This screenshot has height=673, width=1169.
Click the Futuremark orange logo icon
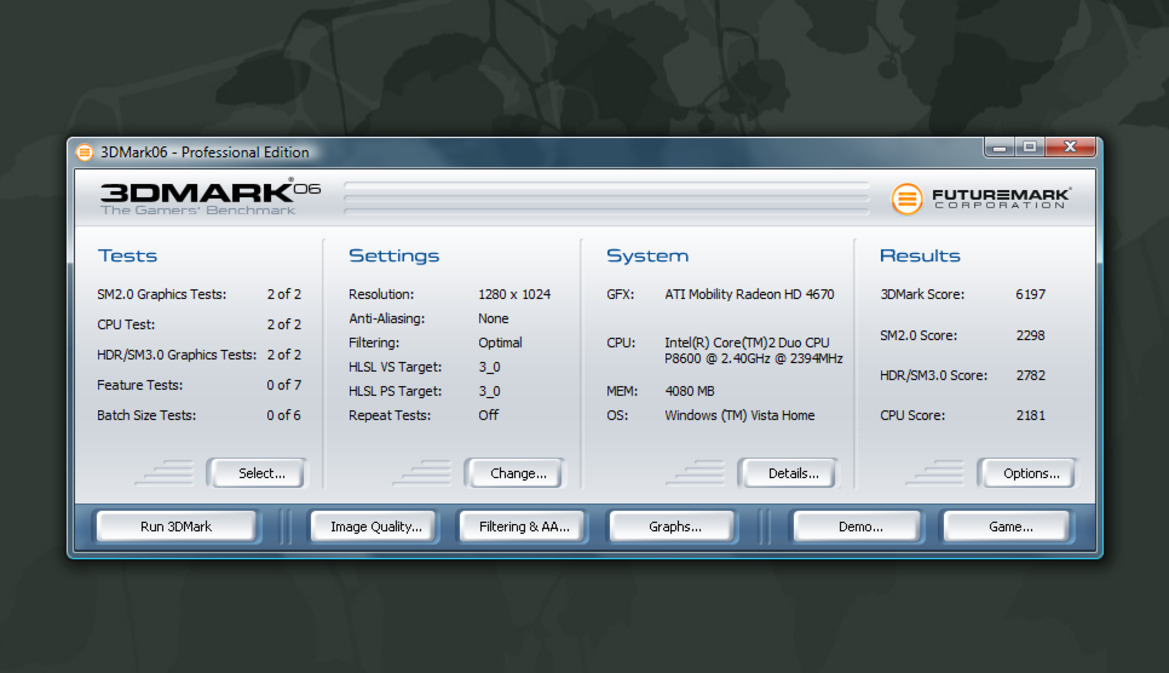907,199
